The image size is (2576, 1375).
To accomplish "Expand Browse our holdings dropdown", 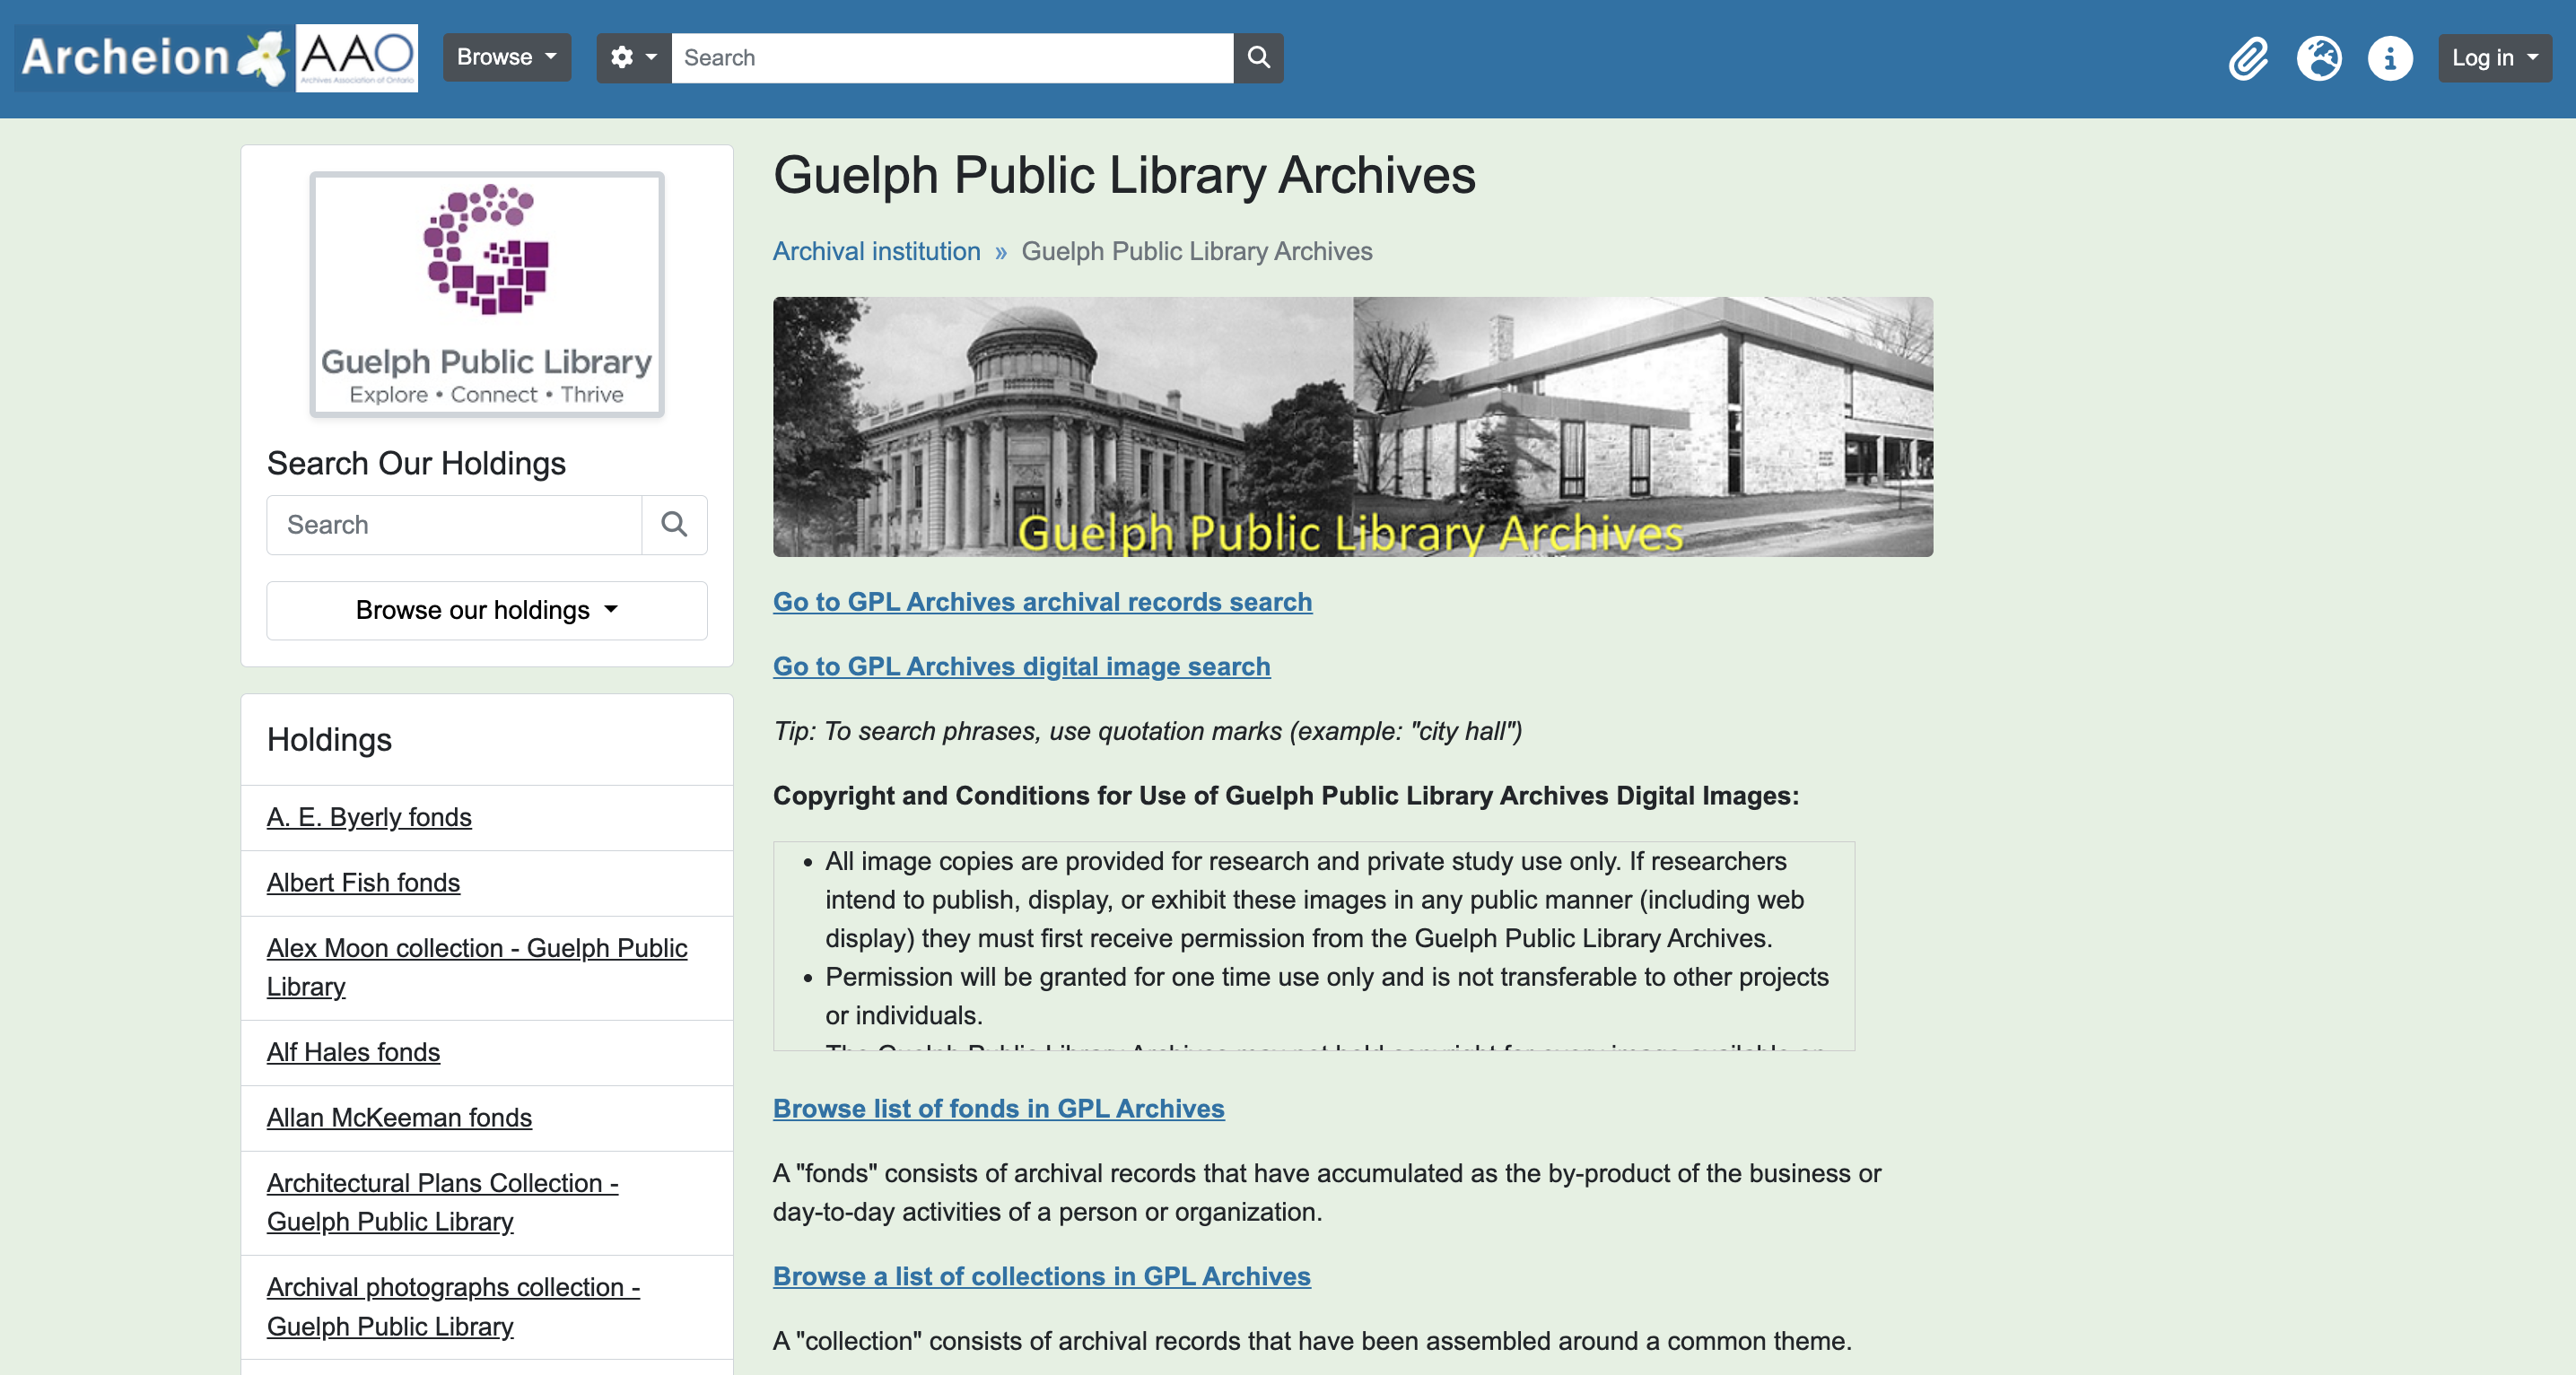I will (x=487, y=610).
